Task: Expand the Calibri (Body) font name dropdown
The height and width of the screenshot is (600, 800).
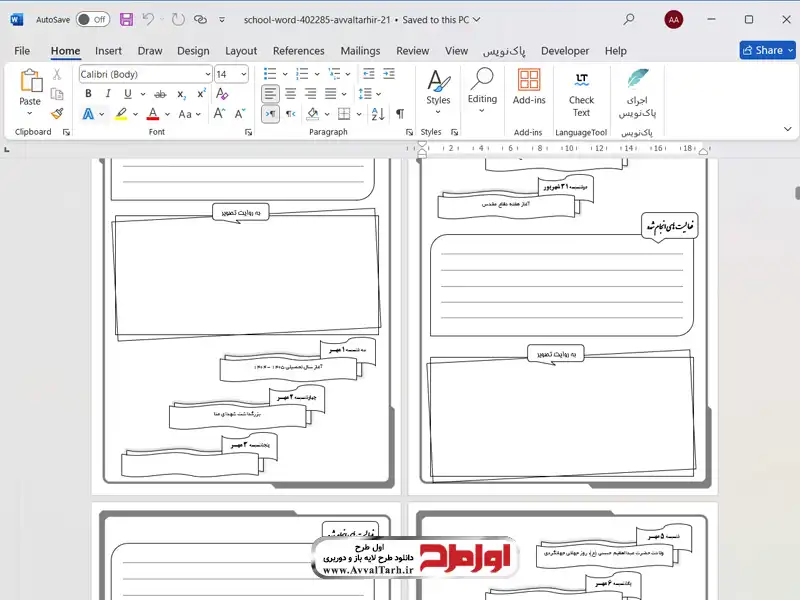Action: pos(207,74)
